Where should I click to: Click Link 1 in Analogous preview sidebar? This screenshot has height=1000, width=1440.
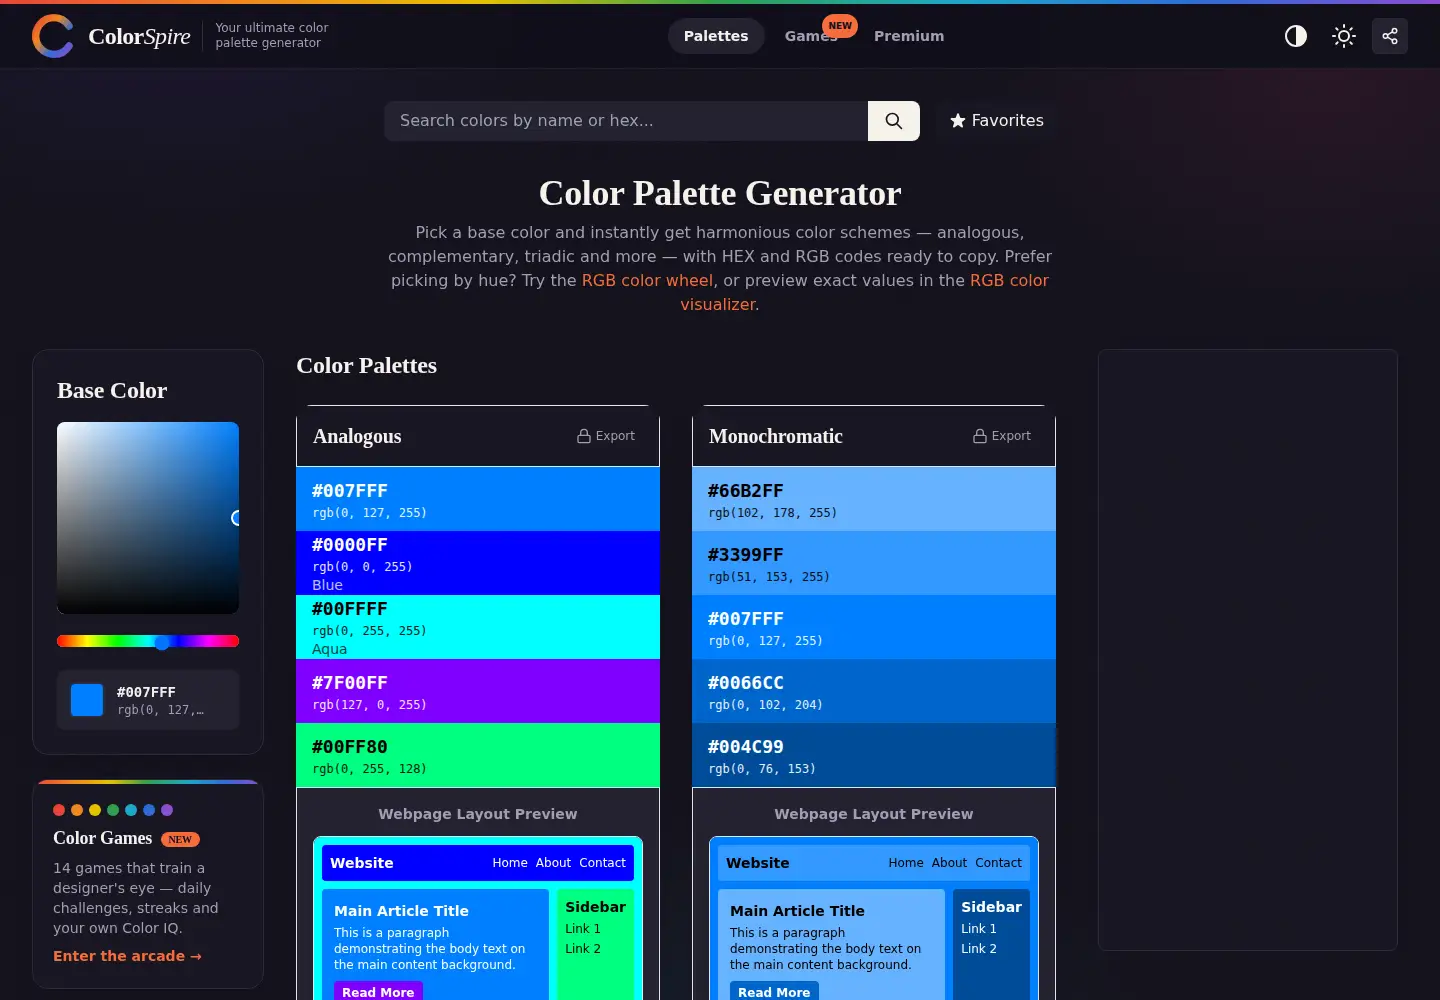(583, 929)
